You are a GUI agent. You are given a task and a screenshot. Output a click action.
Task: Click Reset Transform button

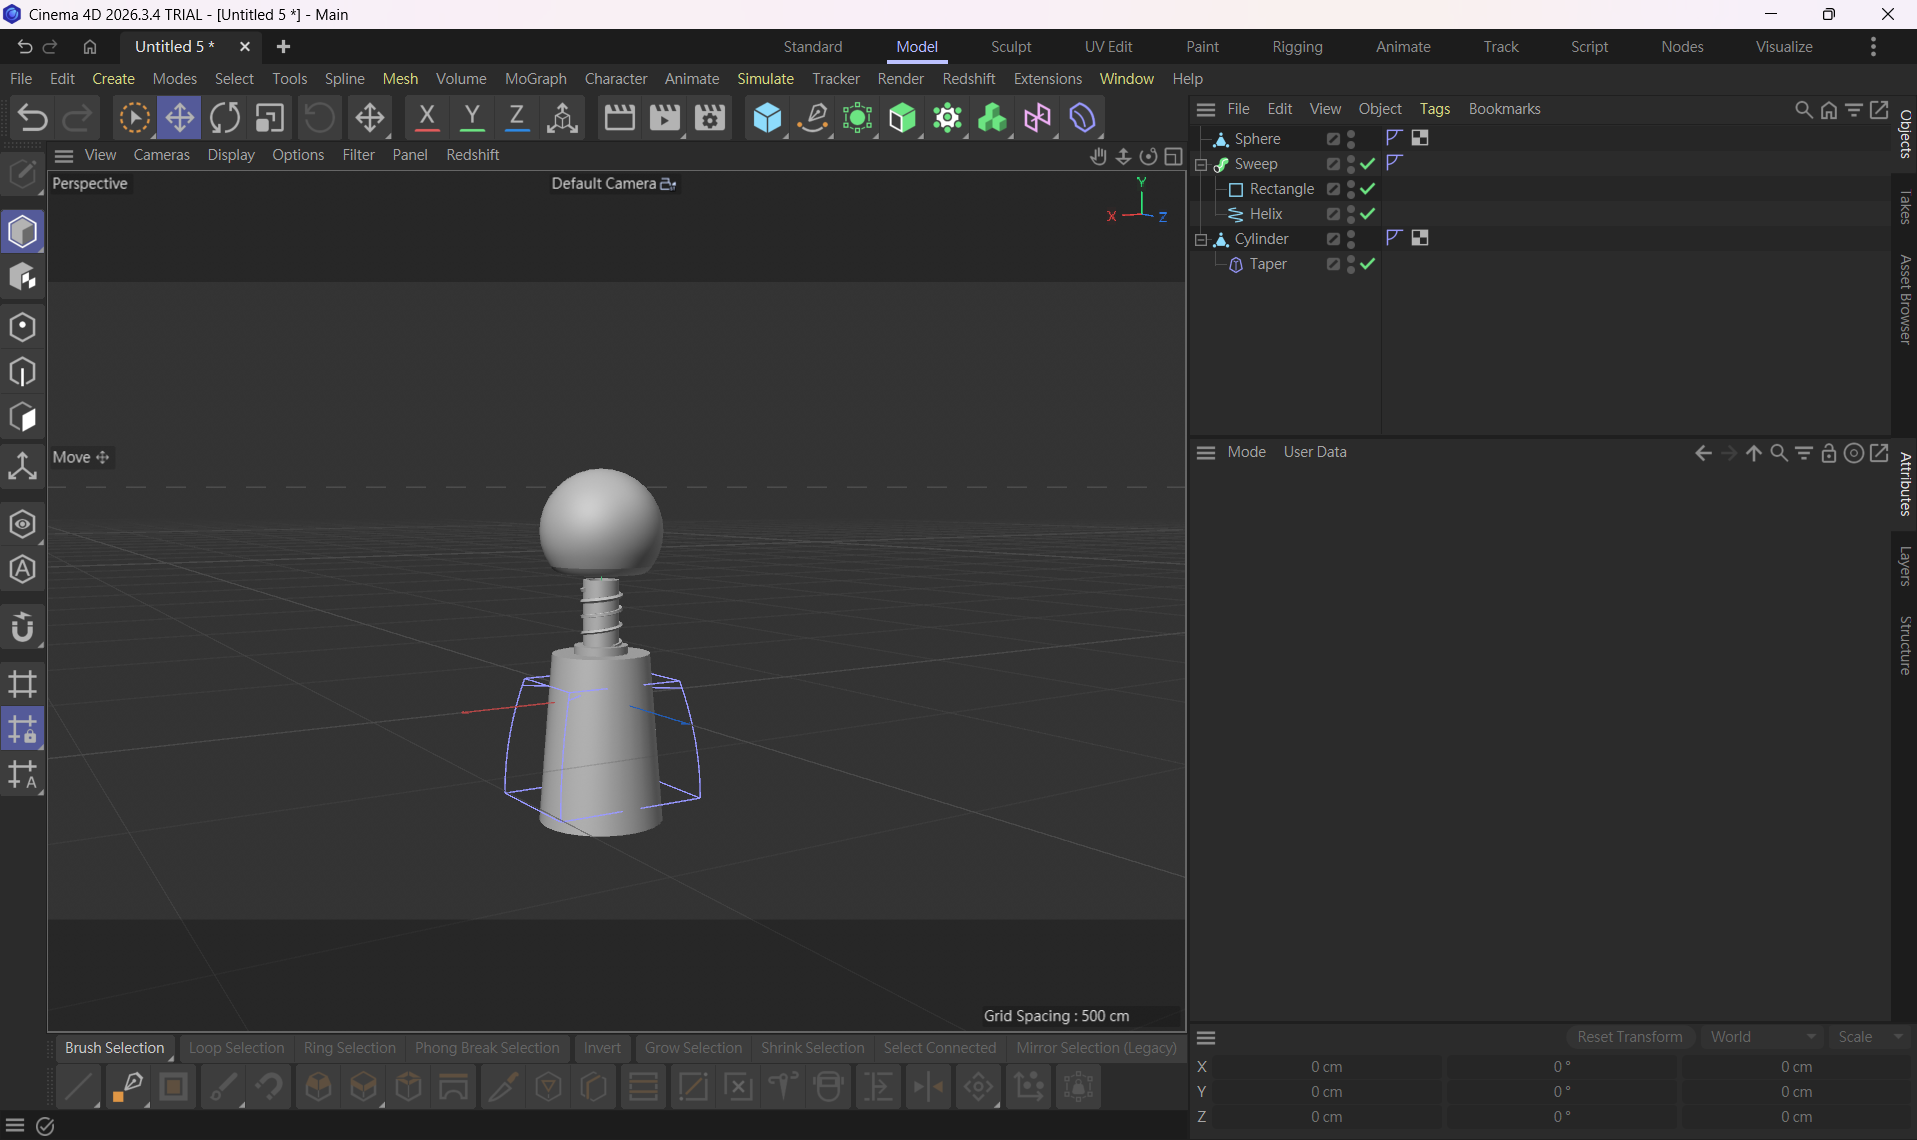1630,1037
